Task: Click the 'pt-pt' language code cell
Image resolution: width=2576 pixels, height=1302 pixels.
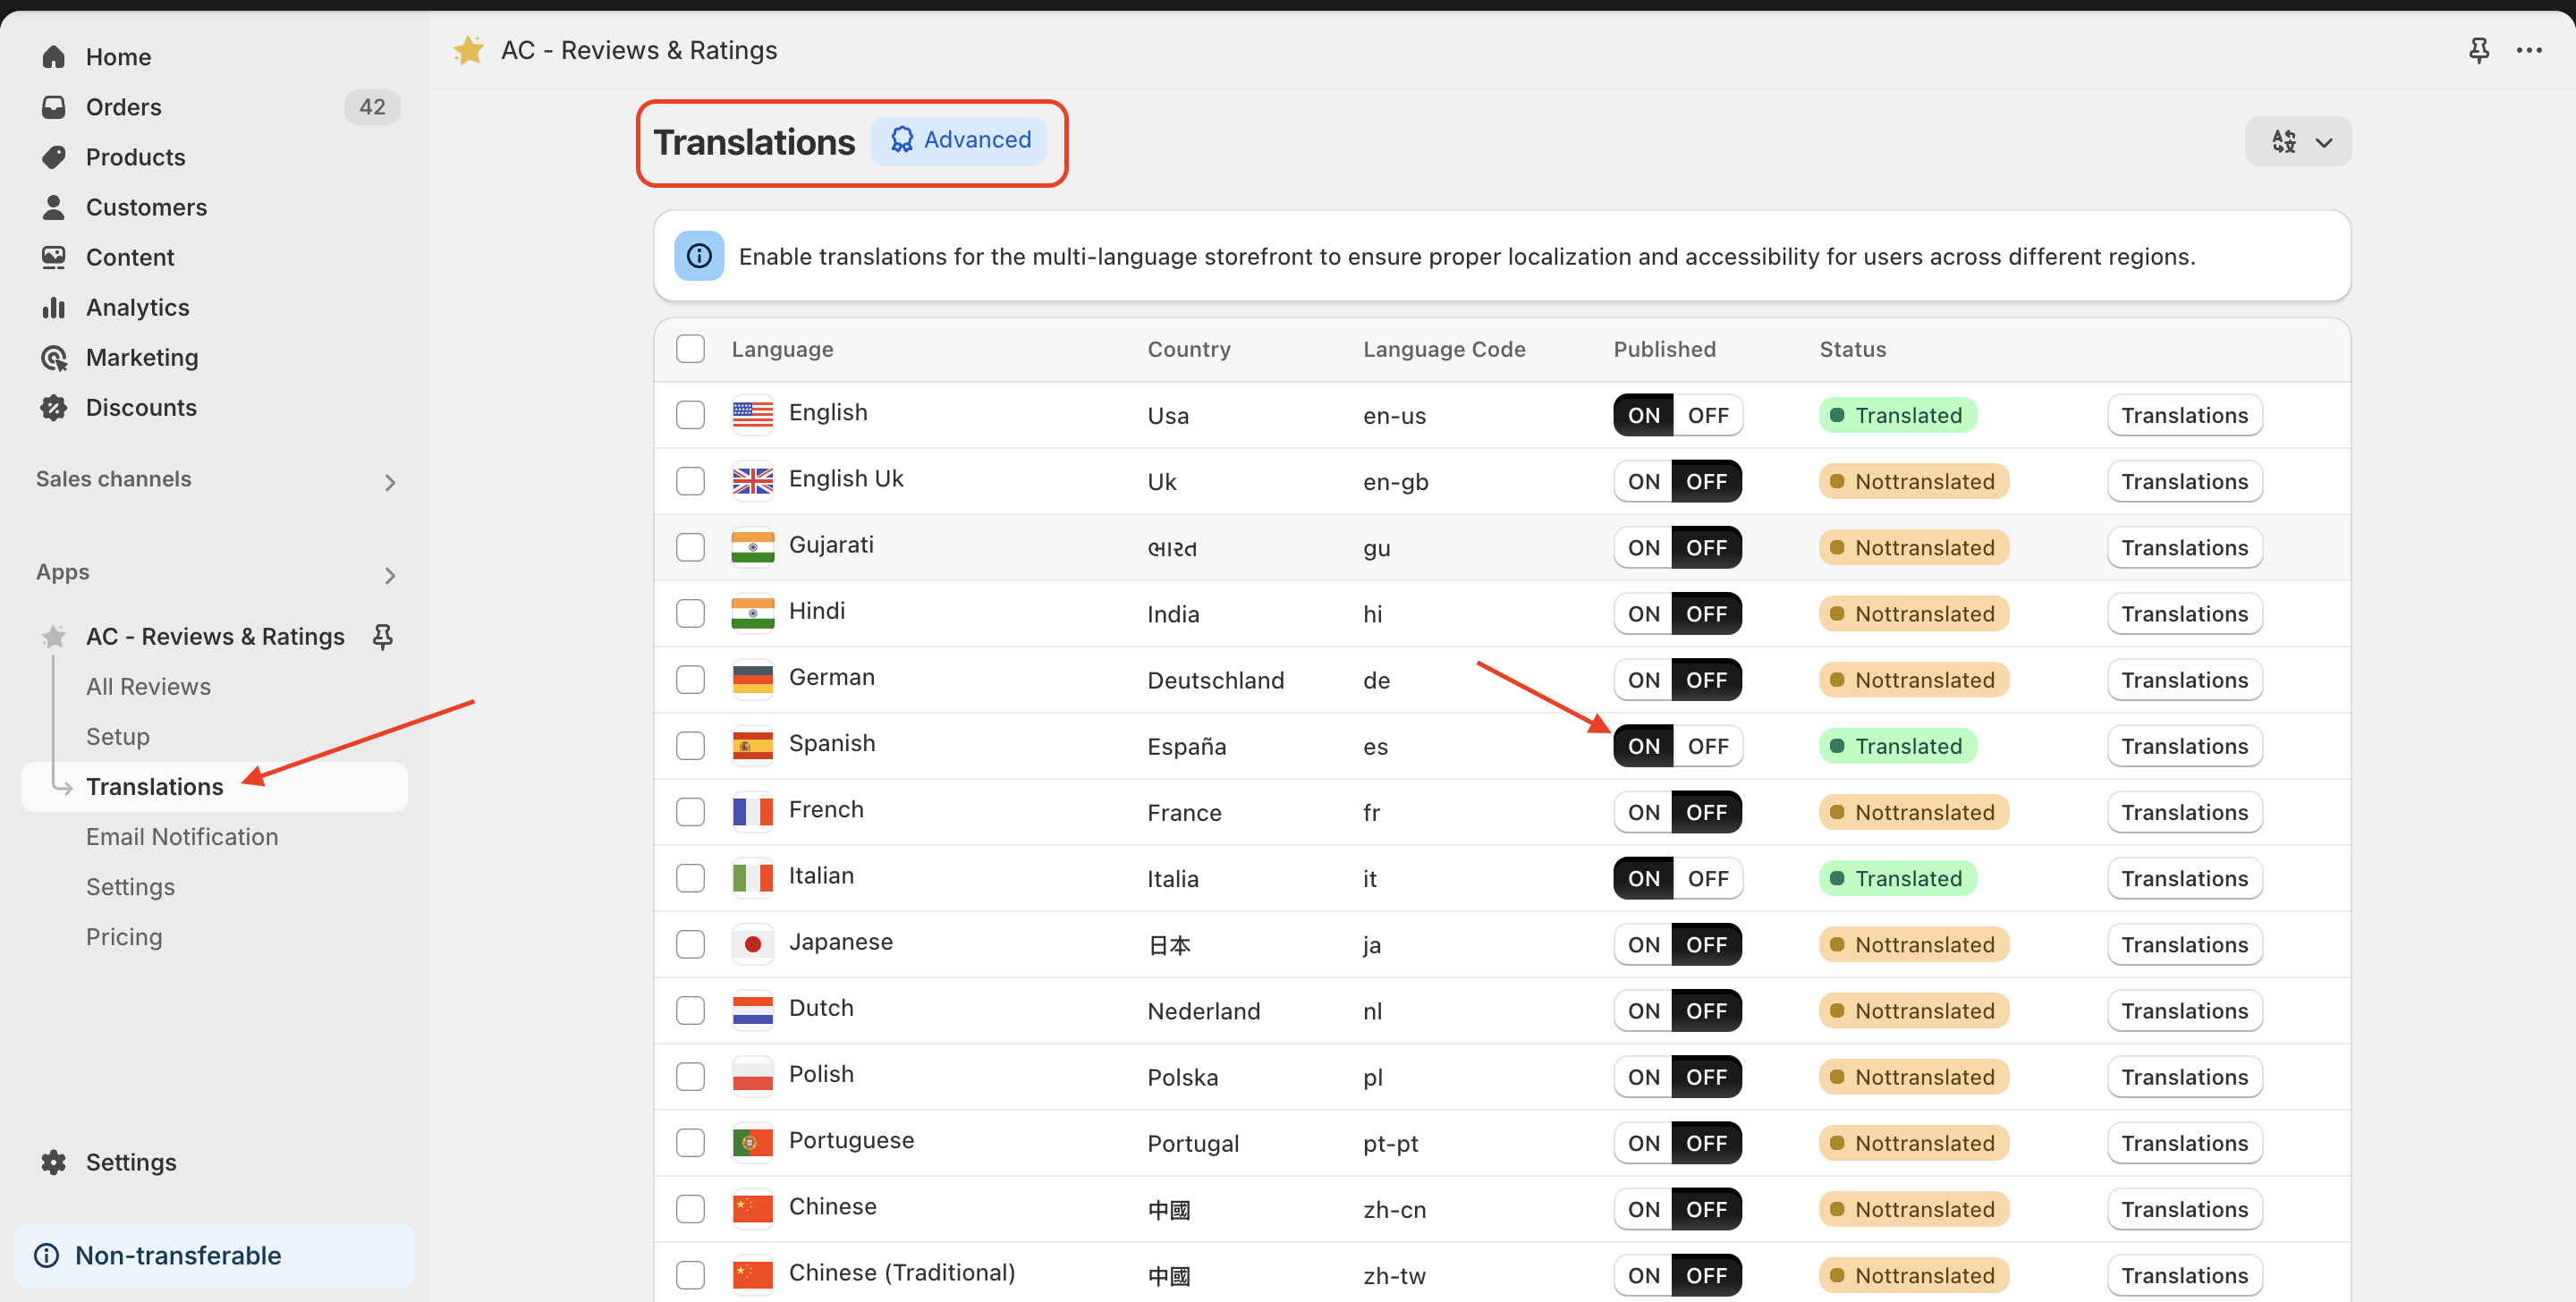Action: pos(1390,1143)
